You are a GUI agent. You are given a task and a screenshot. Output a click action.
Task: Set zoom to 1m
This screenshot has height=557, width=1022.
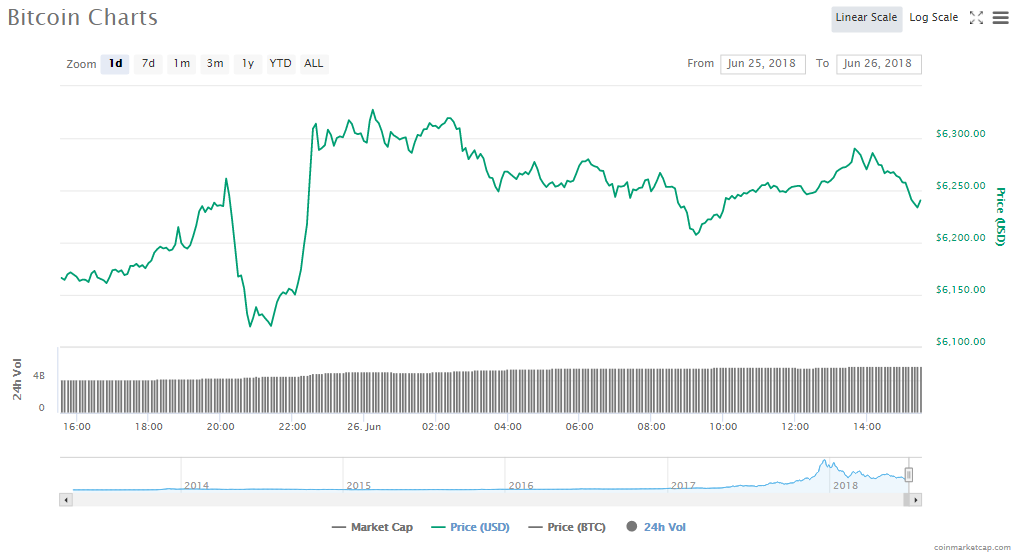coord(181,64)
